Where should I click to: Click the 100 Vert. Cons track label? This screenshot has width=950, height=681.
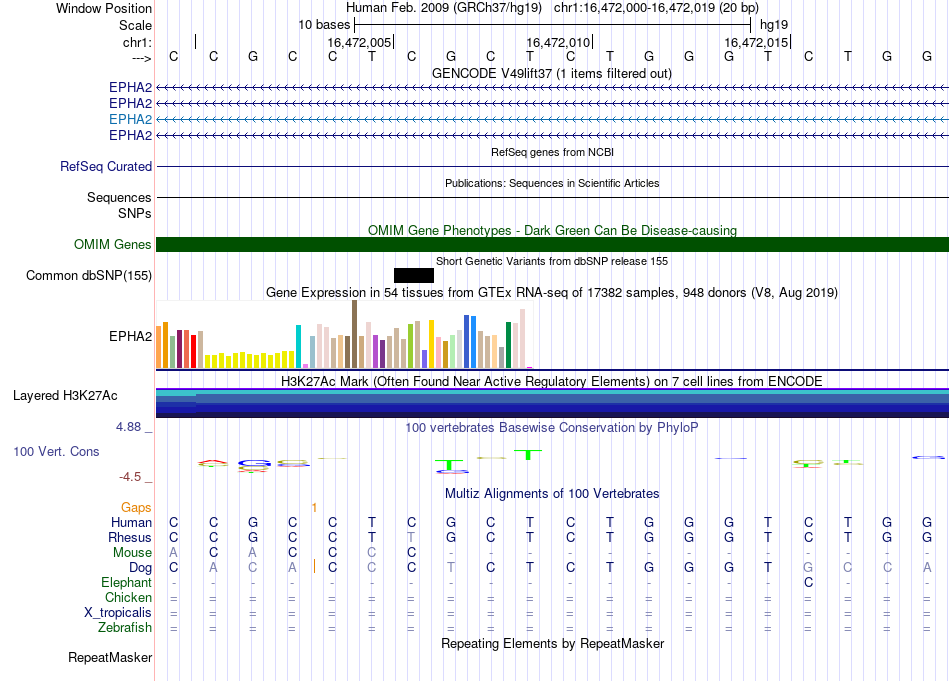point(56,452)
